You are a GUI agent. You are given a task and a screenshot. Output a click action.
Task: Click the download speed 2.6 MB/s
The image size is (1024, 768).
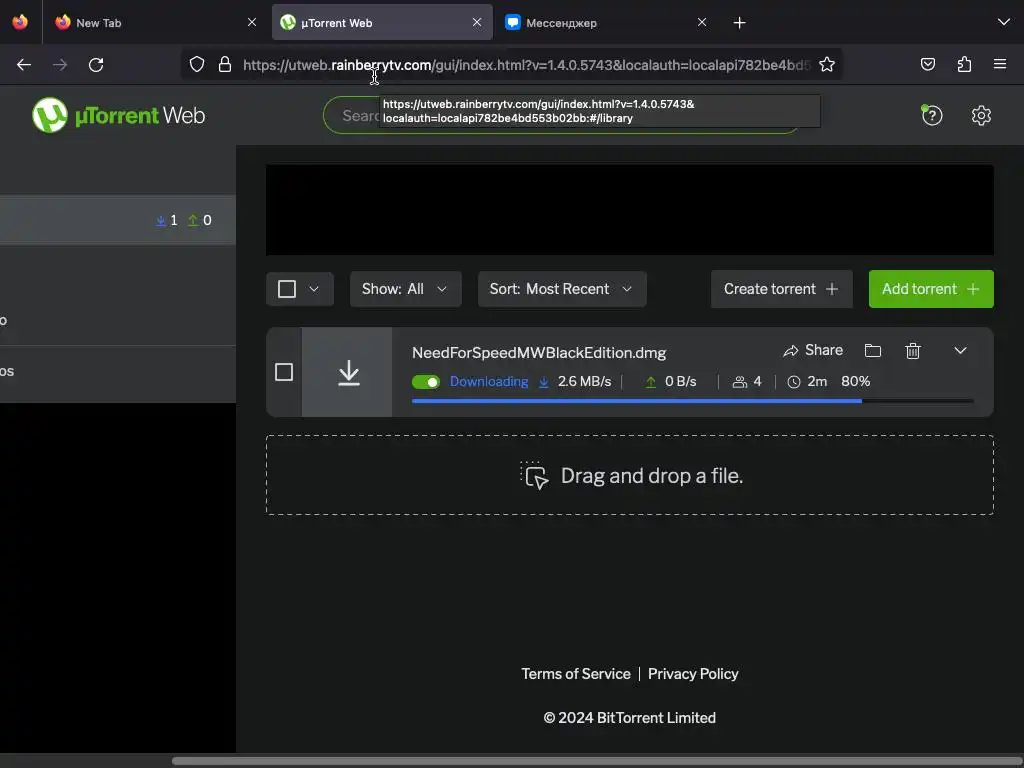tap(584, 381)
